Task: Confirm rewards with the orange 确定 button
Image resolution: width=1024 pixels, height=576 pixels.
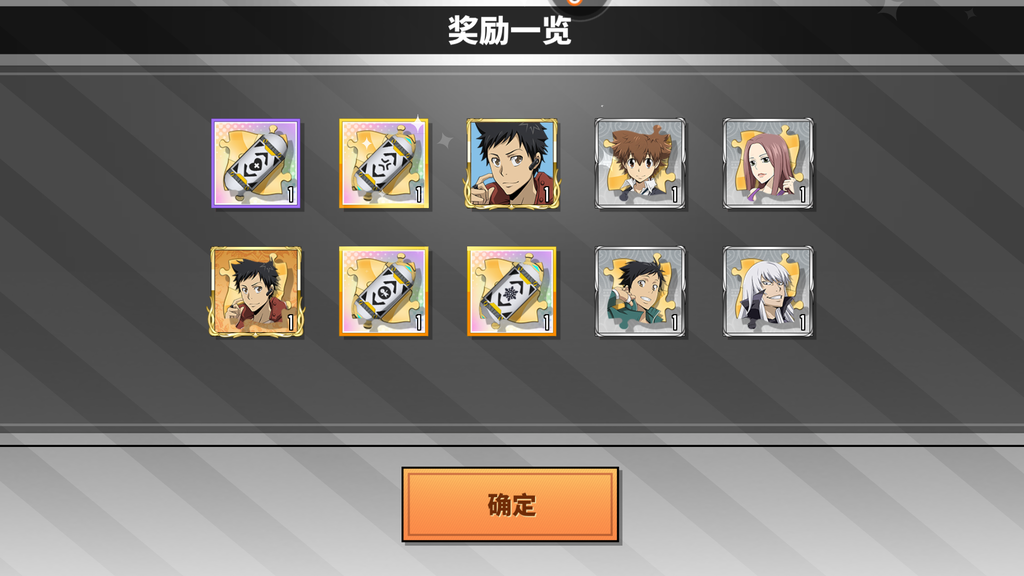Action: pos(510,504)
